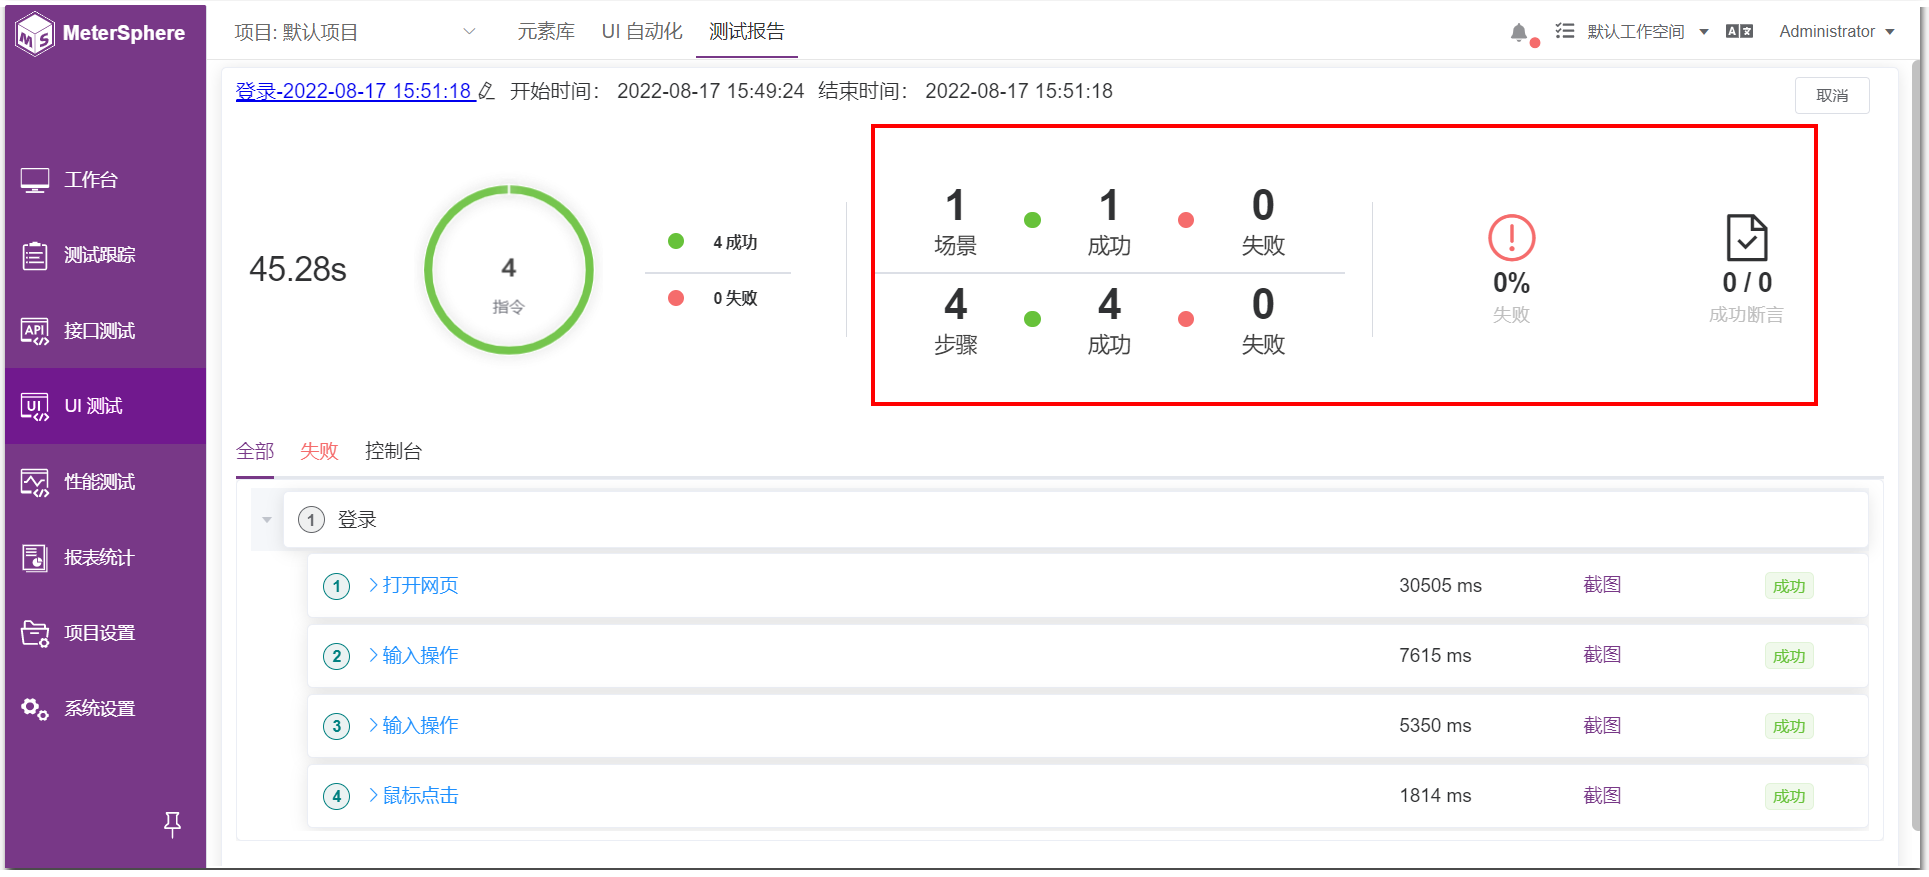Click the language switch icon
The image size is (1929, 877).
pos(1739,32)
